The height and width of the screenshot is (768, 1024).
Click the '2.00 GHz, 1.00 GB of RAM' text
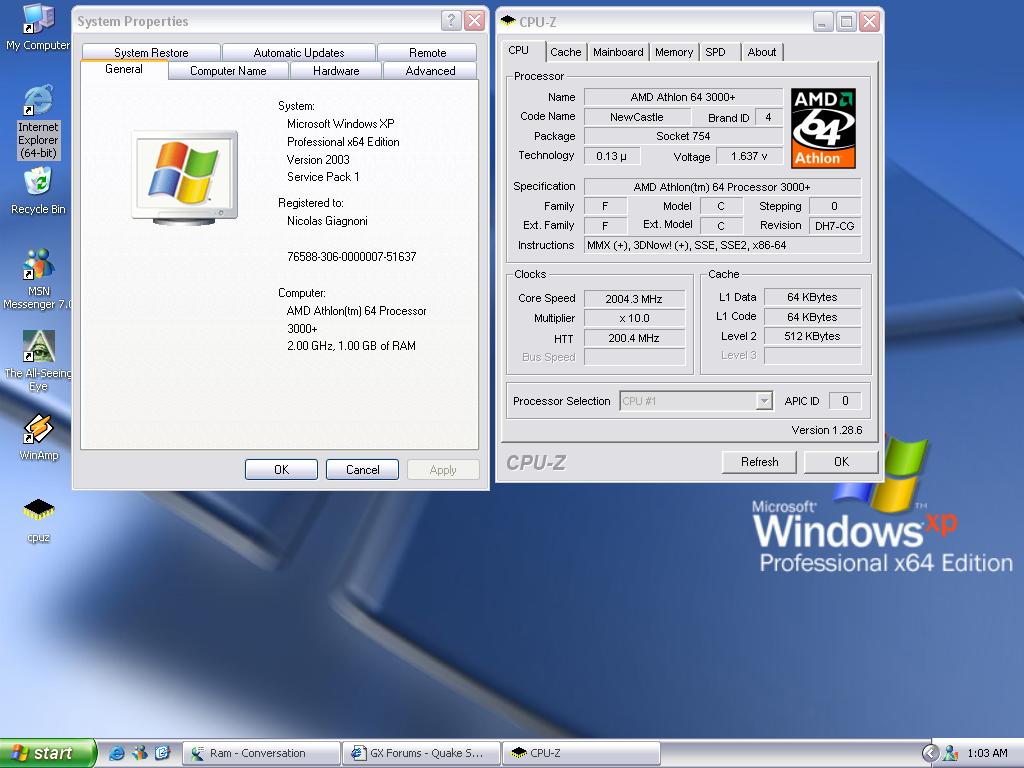click(351, 345)
